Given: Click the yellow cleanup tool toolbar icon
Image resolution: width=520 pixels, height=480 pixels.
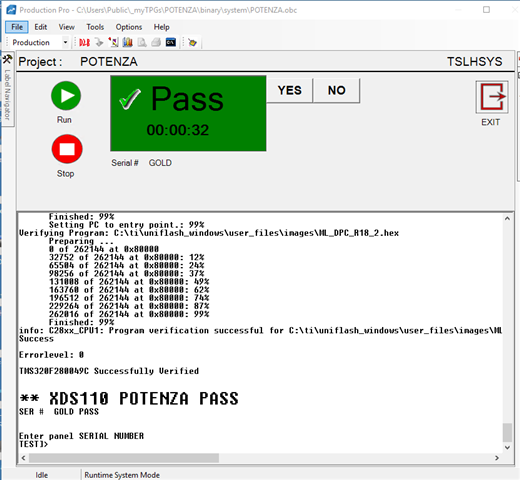Looking at the screenshot, I should click(x=192, y=43).
